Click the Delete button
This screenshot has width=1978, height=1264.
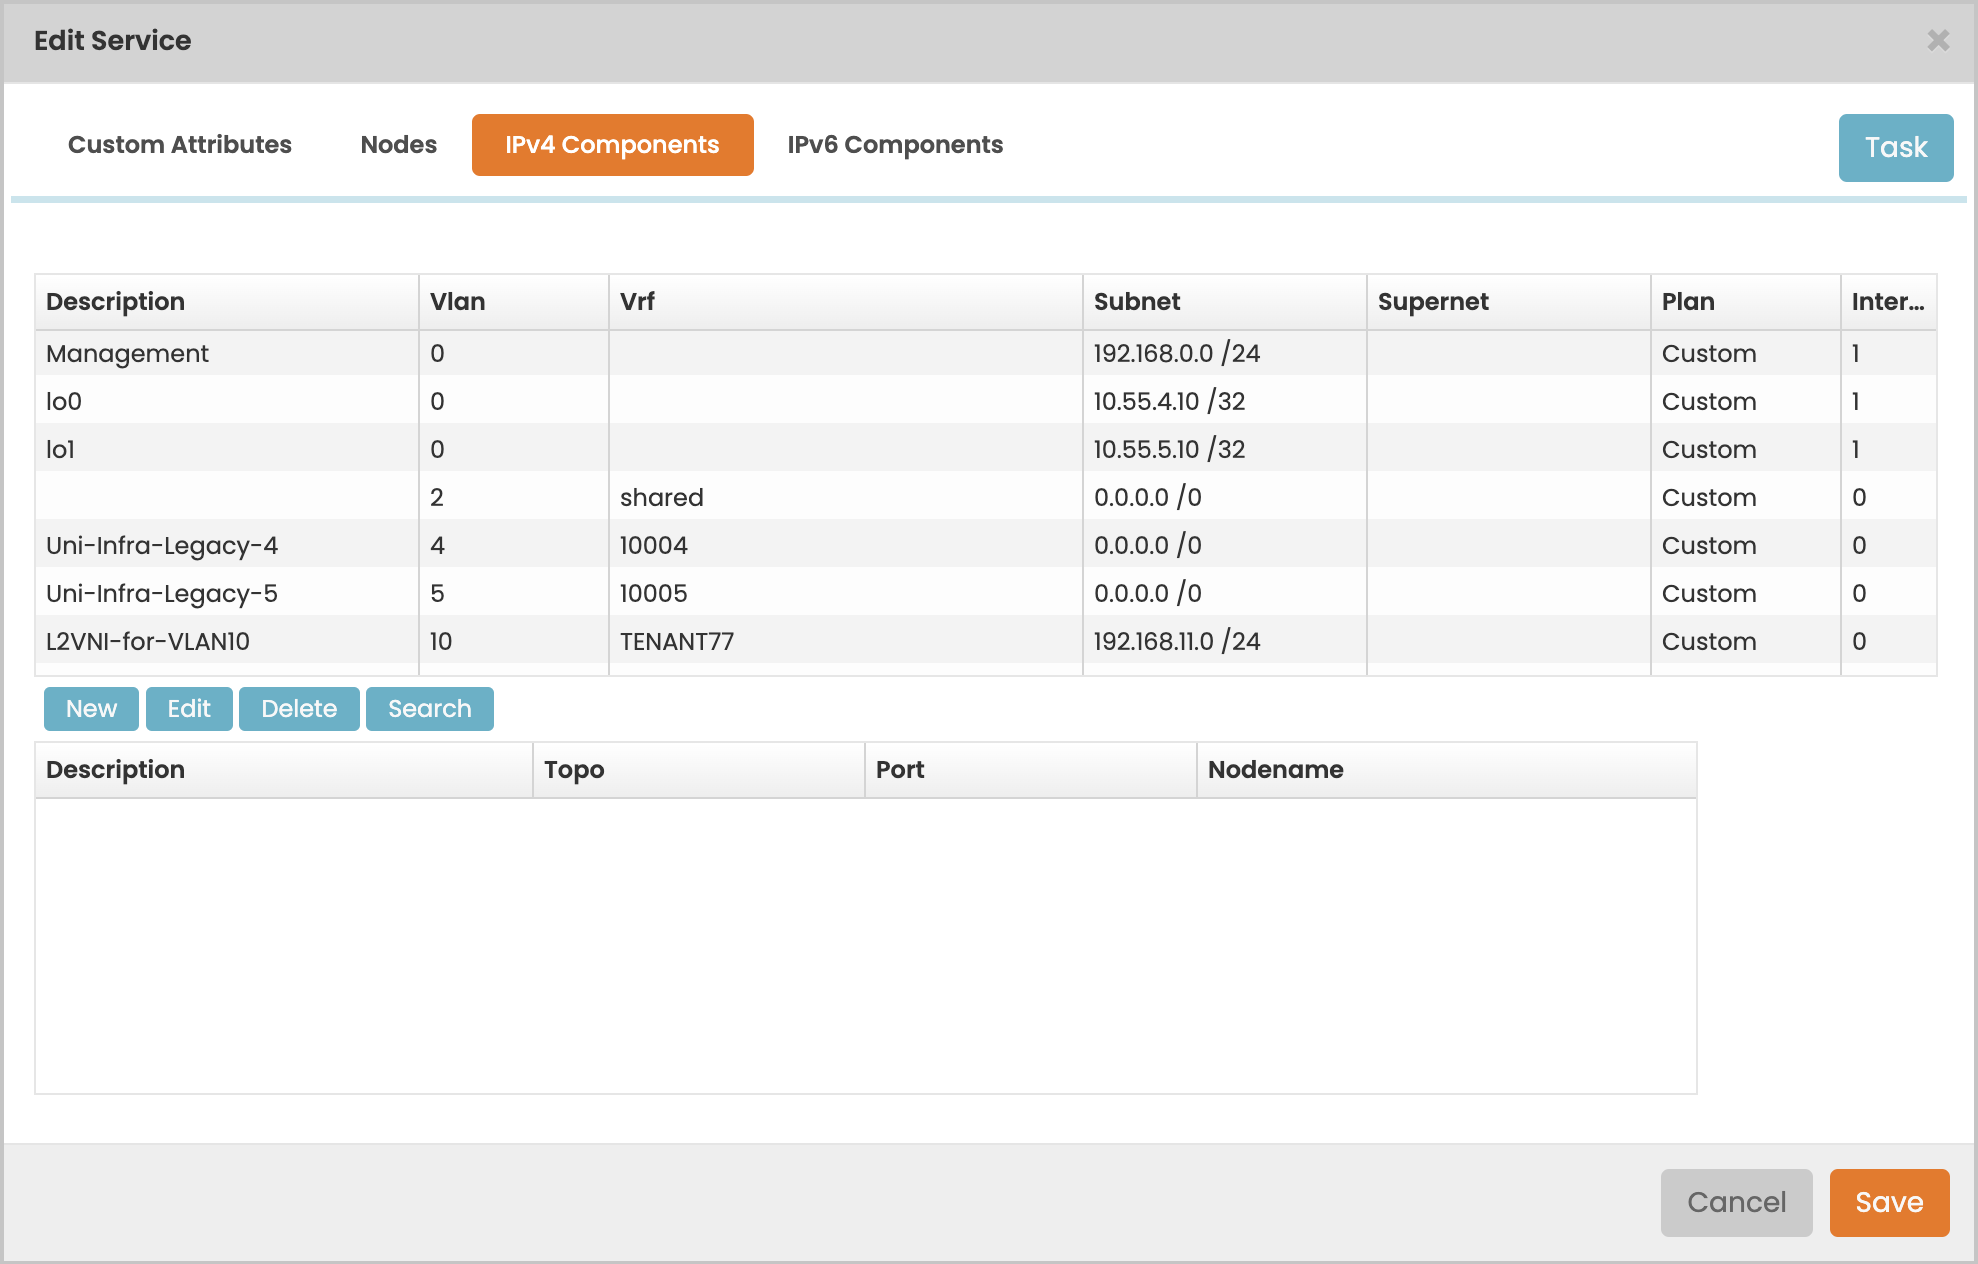point(299,709)
